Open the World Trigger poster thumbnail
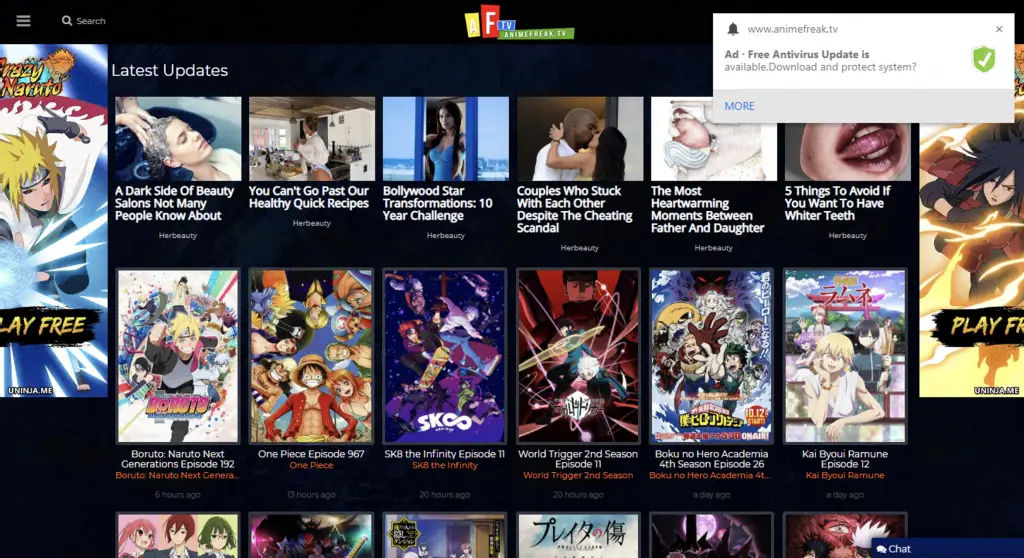 (578, 356)
